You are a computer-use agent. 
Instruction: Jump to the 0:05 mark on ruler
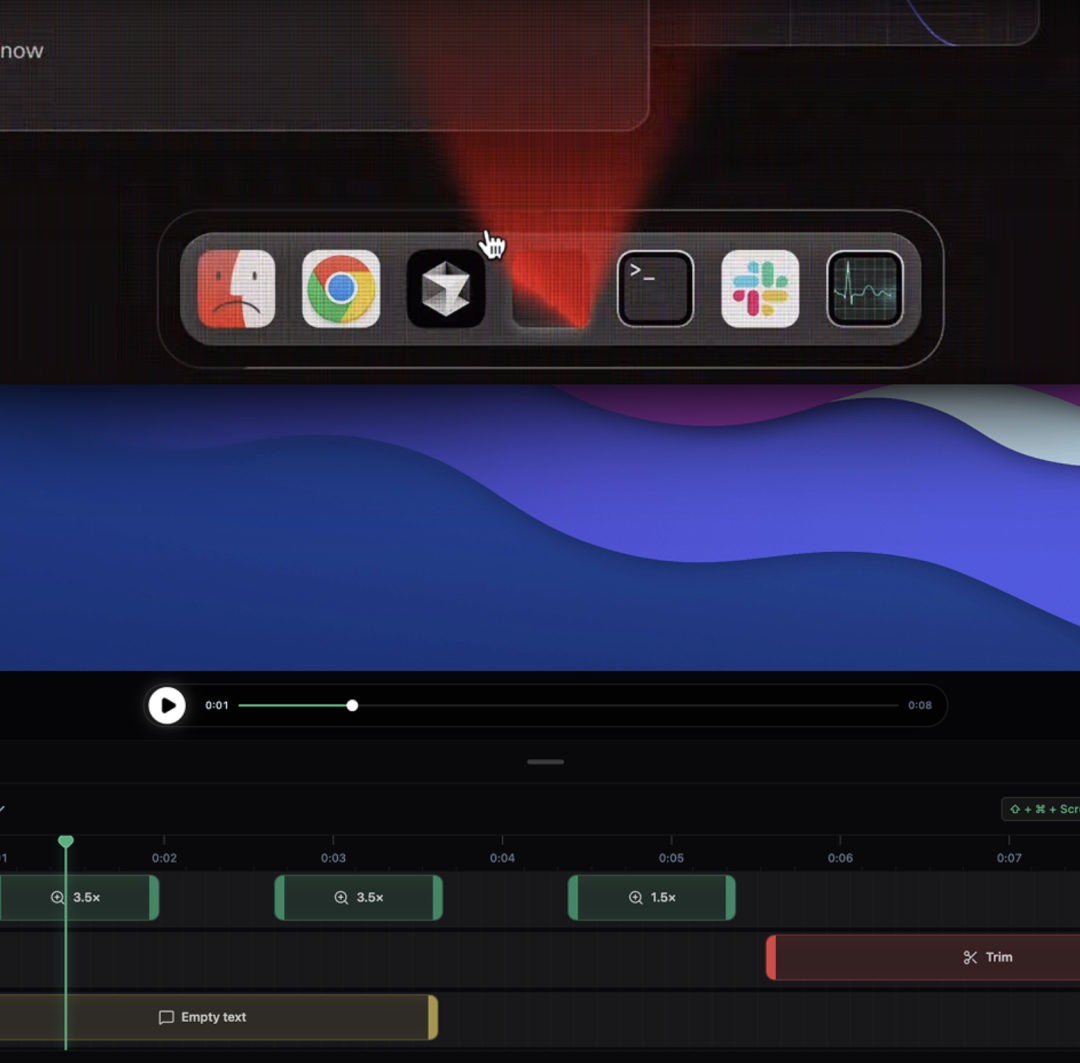pyautogui.click(x=671, y=857)
